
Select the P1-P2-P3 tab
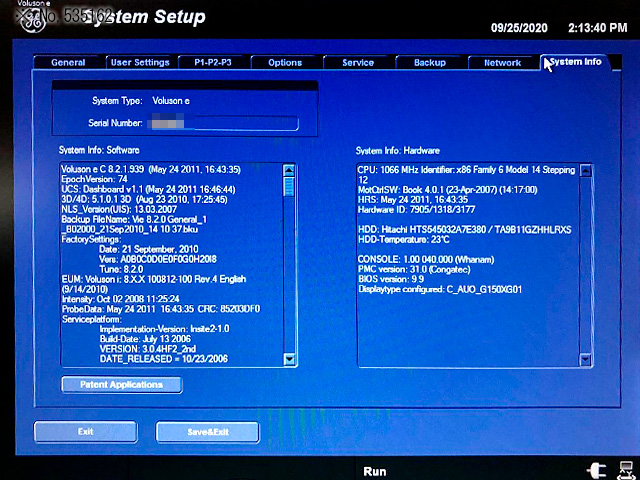click(213, 62)
